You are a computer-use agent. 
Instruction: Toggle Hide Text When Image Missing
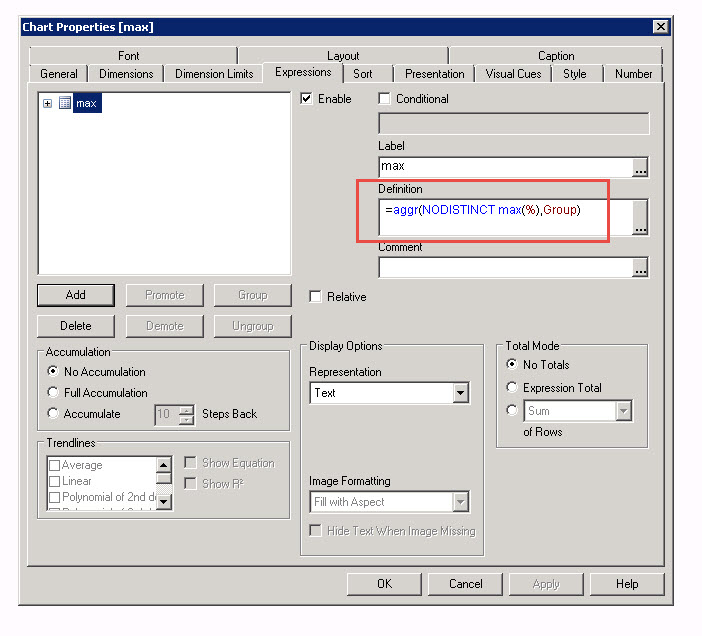315,531
